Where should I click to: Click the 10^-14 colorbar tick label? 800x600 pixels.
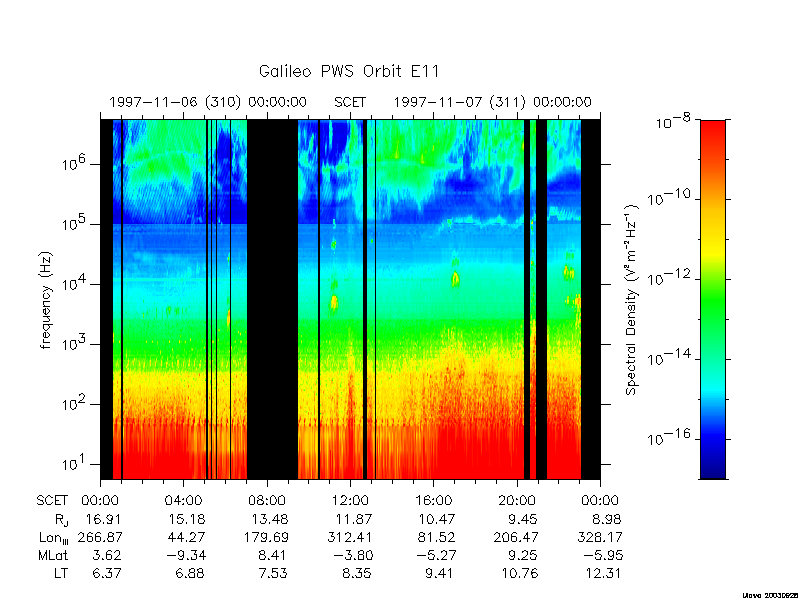point(669,357)
